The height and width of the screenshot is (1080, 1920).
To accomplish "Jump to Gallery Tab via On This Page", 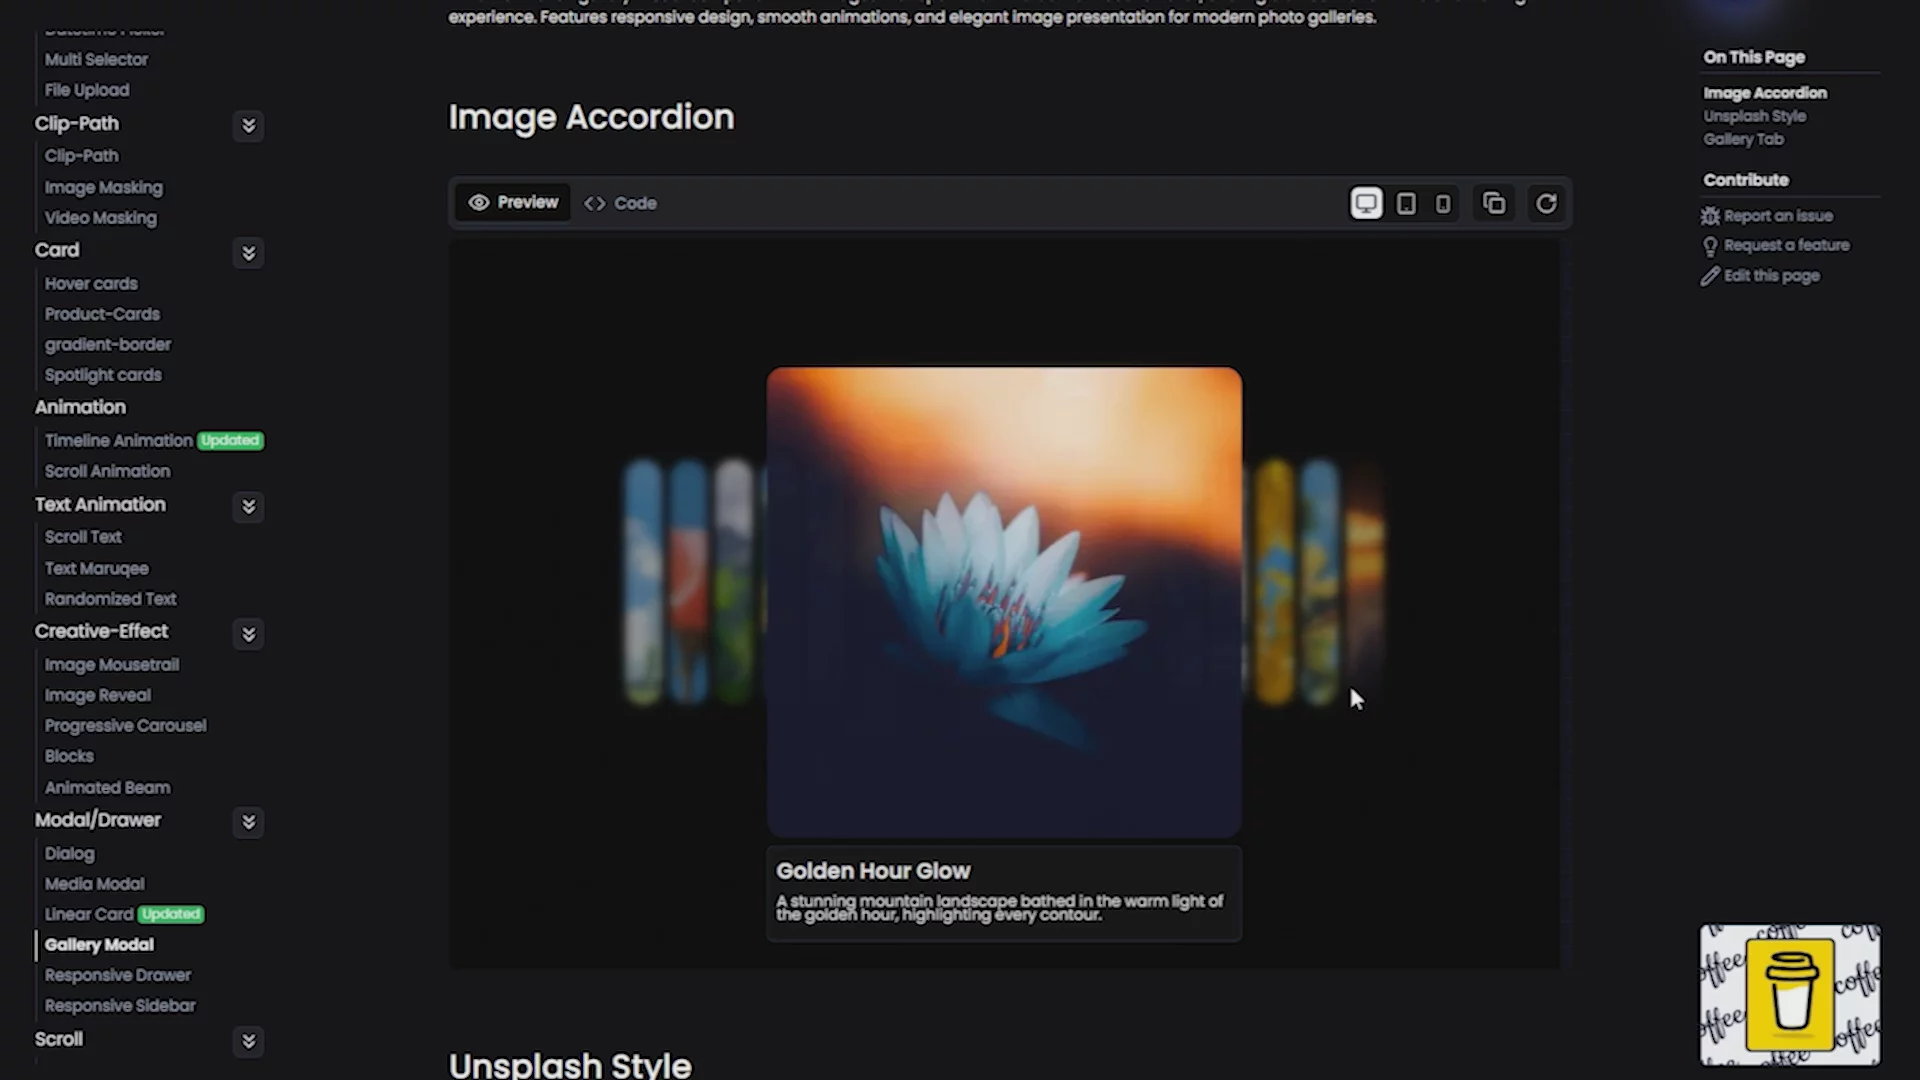I will (x=1743, y=139).
